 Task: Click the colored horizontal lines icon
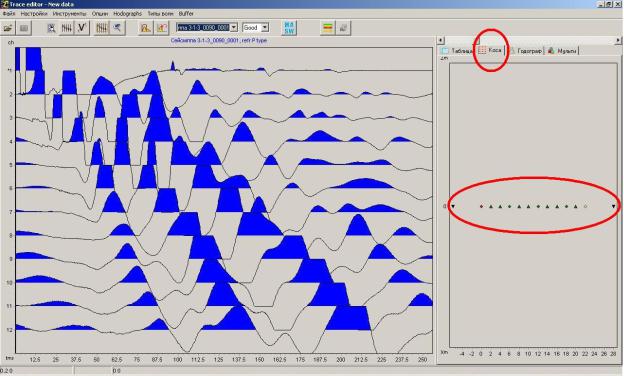pos(328,28)
